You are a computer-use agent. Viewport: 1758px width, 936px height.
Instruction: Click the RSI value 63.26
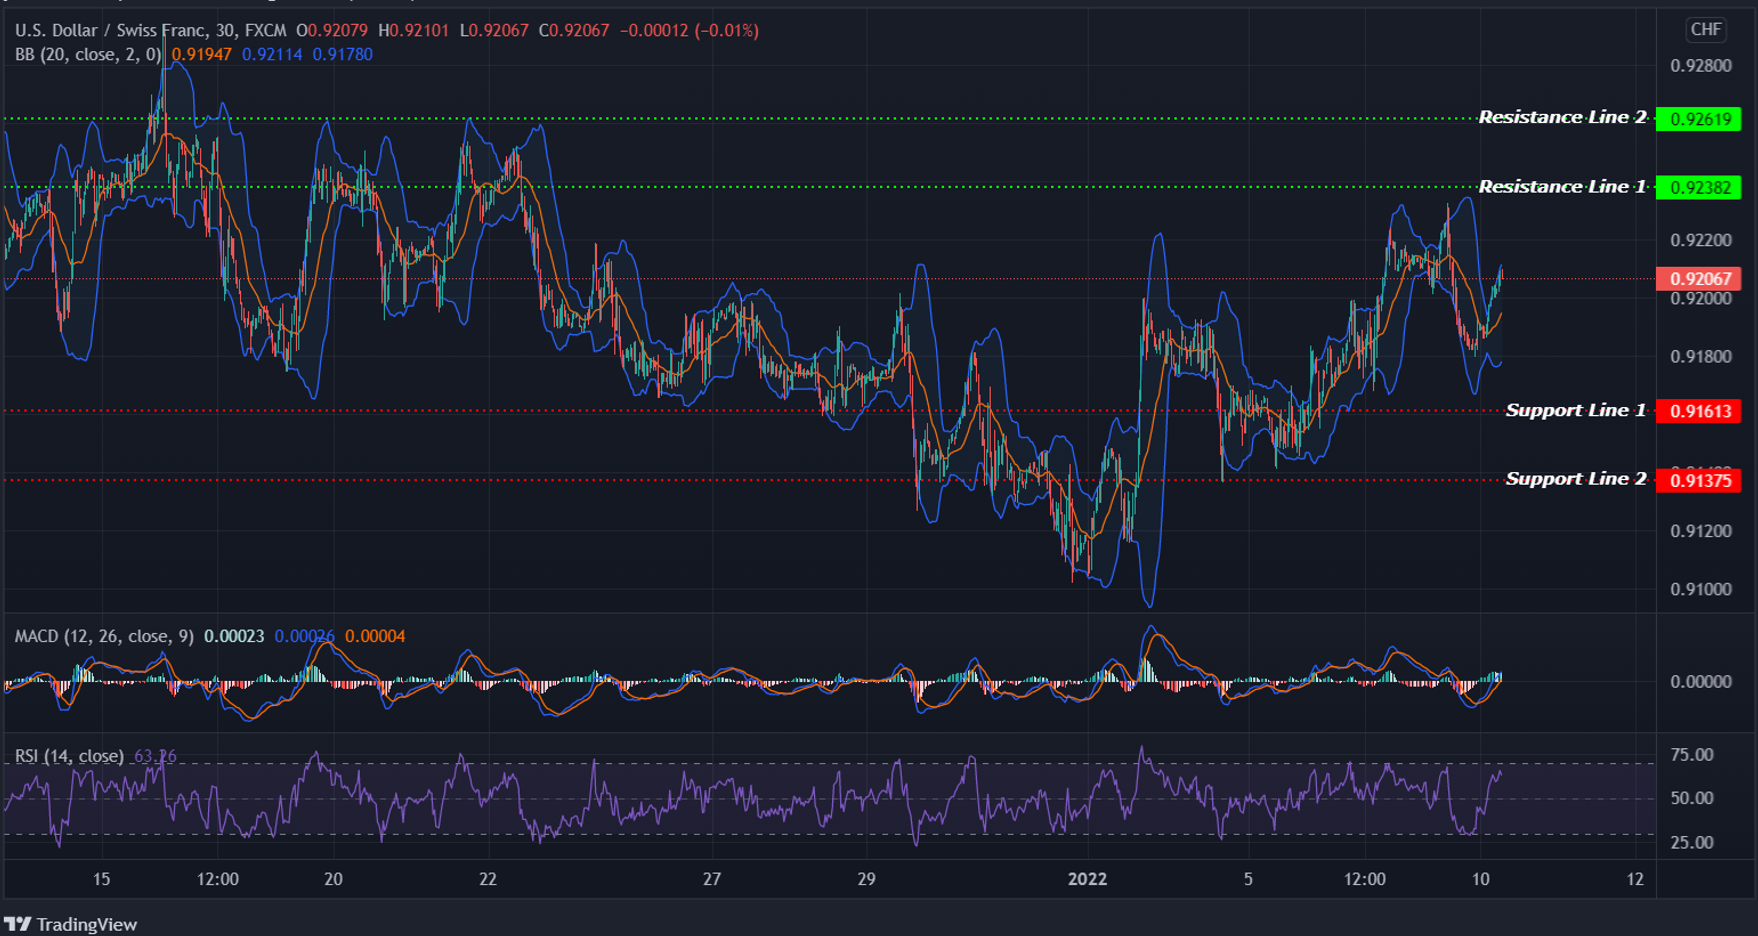click(155, 756)
